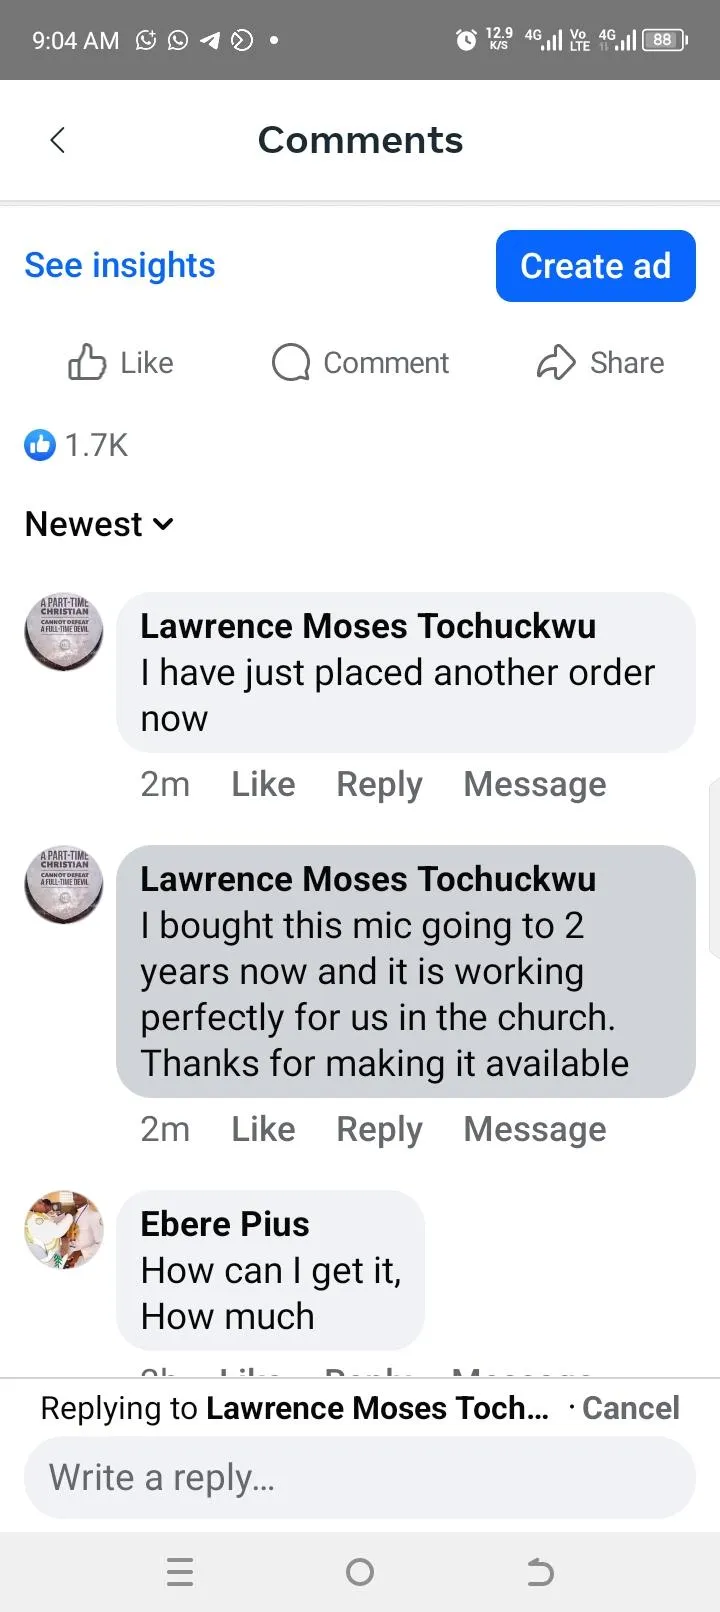Tap the Comment speech bubble icon
The image size is (720, 1612).
[x=291, y=362]
